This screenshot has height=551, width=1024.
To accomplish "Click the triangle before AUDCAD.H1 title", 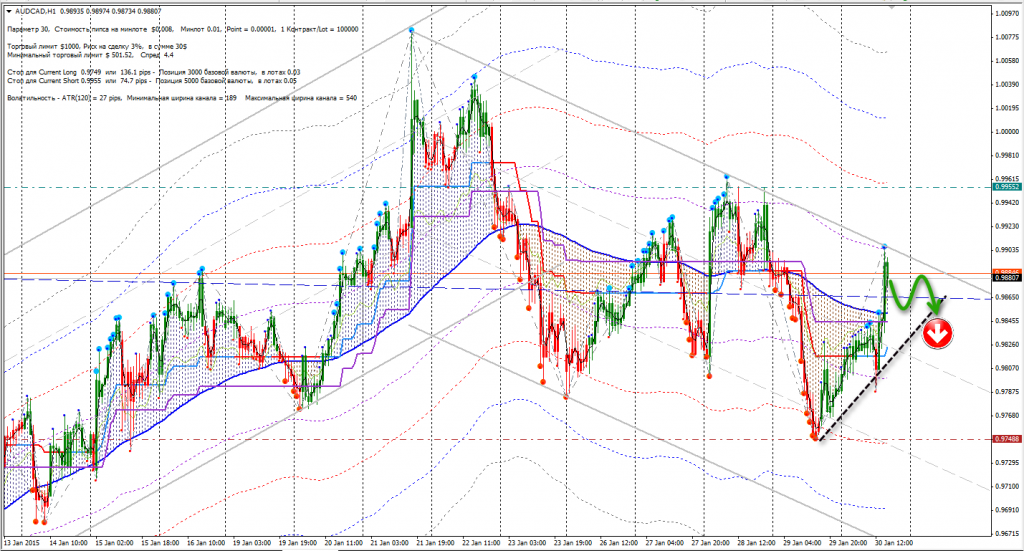I will coord(8,11).
